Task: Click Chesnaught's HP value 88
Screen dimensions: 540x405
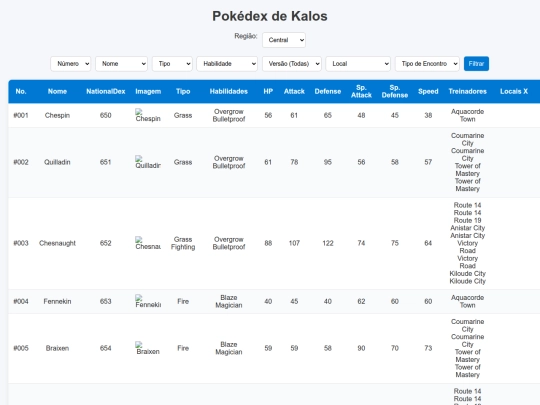Action: [x=268, y=243]
